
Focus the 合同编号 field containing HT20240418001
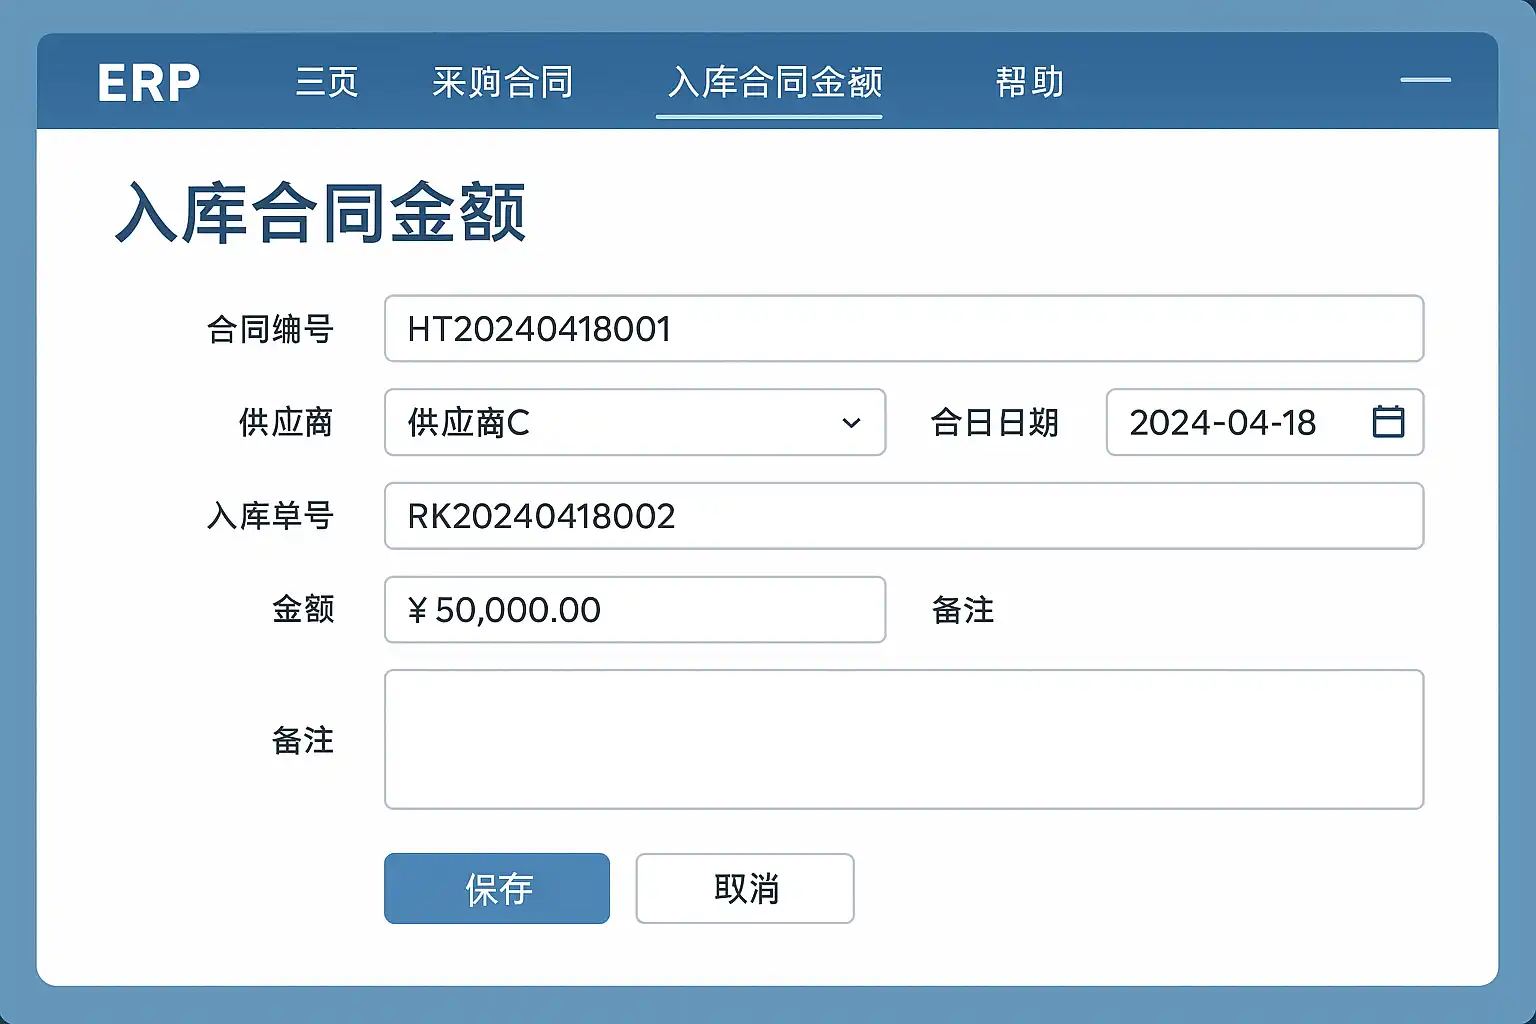903,329
